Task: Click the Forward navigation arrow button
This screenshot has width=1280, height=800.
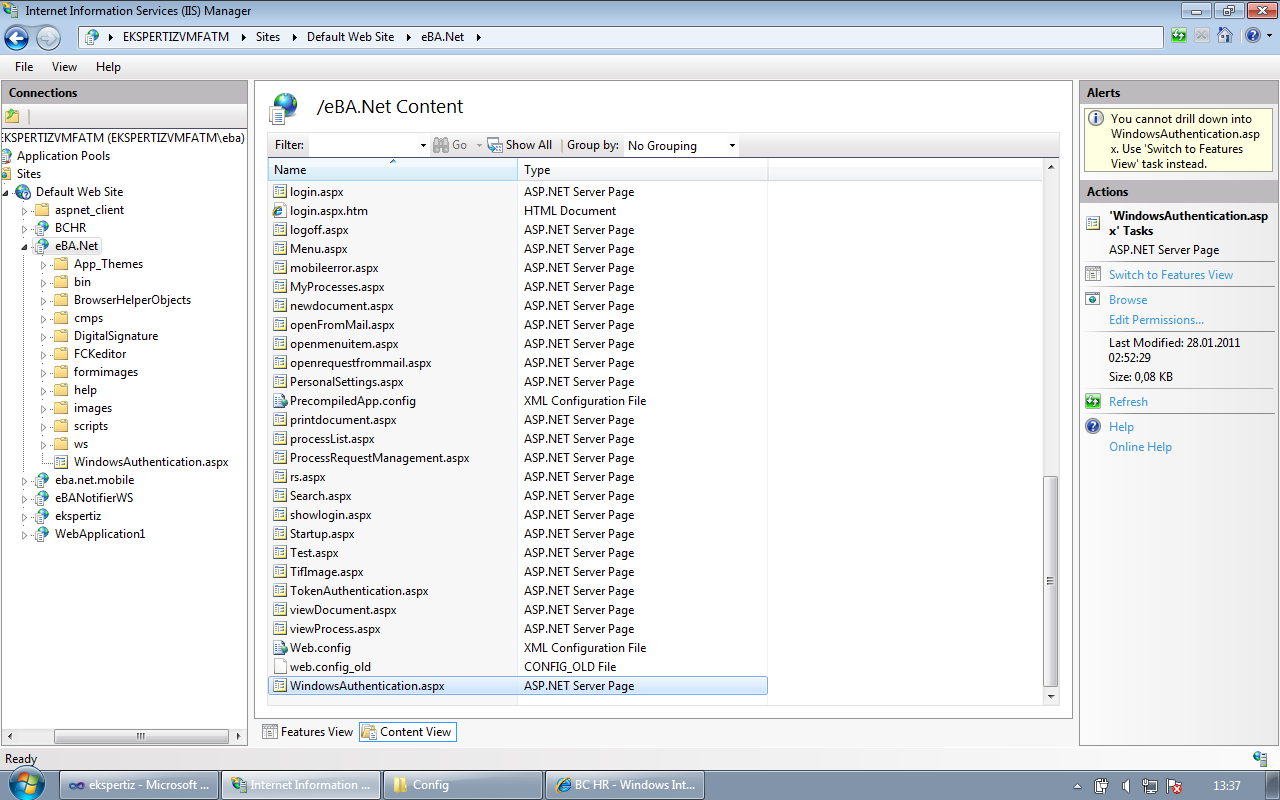Action: coord(48,37)
